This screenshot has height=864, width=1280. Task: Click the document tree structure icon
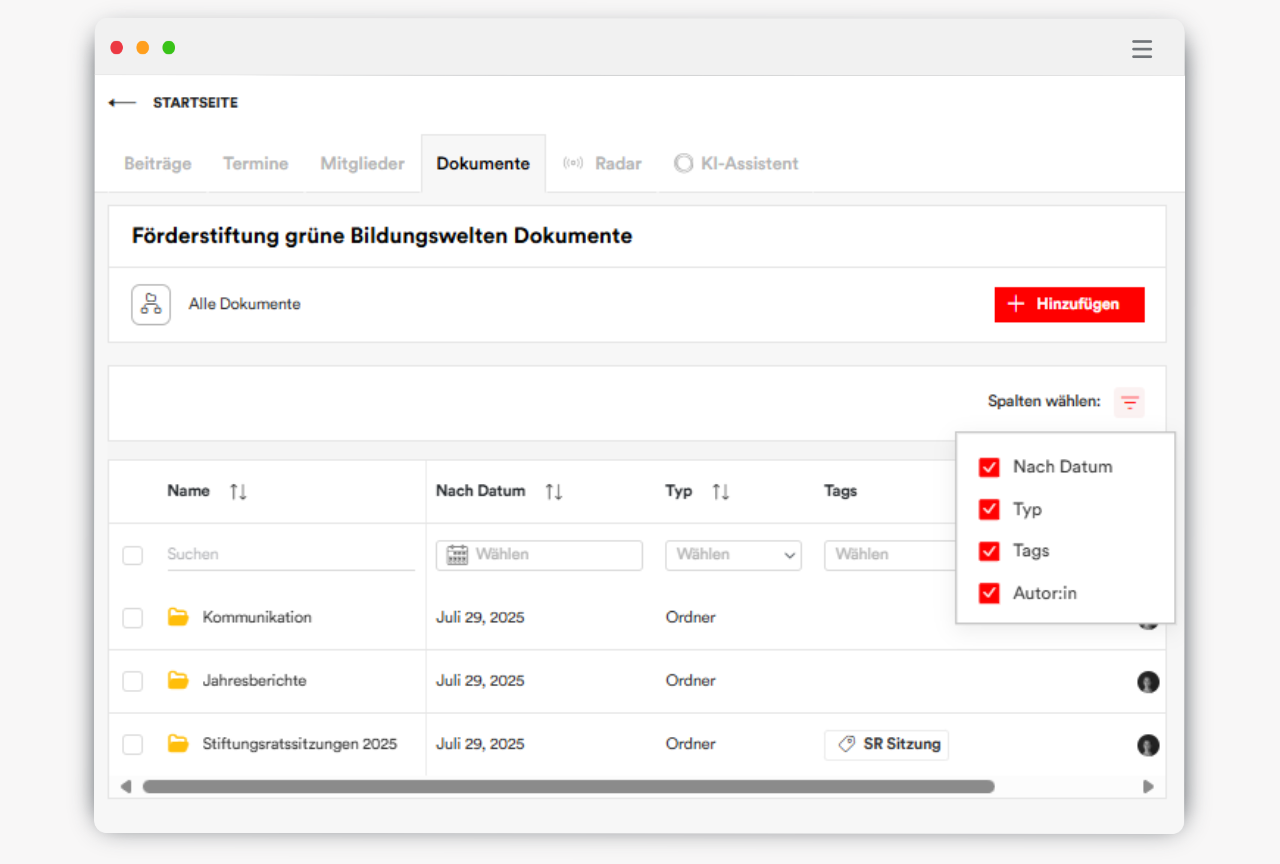point(151,304)
